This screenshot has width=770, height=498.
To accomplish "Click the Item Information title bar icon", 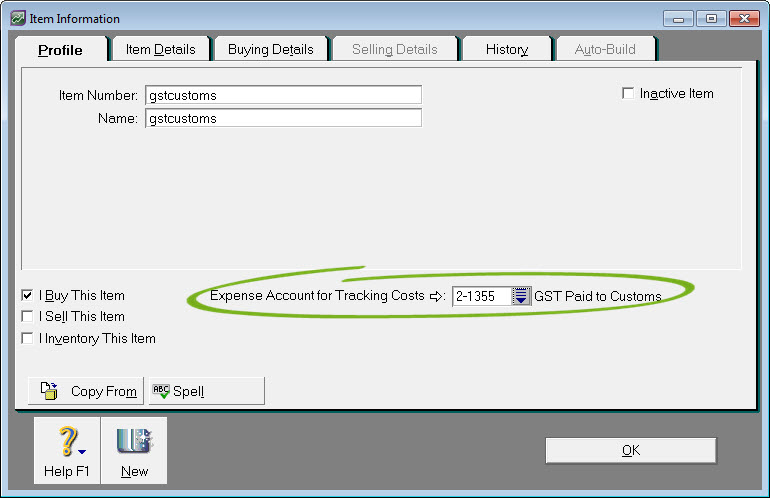I will point(17,18).
